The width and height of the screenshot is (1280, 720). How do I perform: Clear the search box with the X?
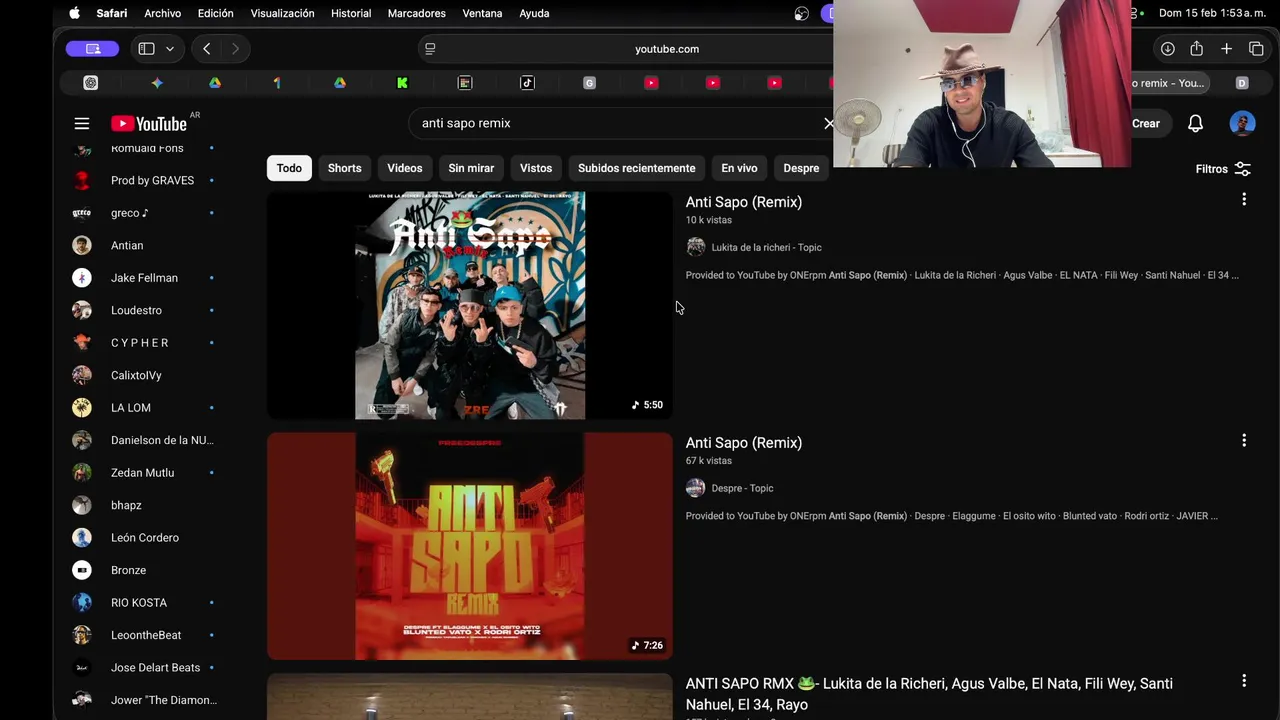click(828, 123)
